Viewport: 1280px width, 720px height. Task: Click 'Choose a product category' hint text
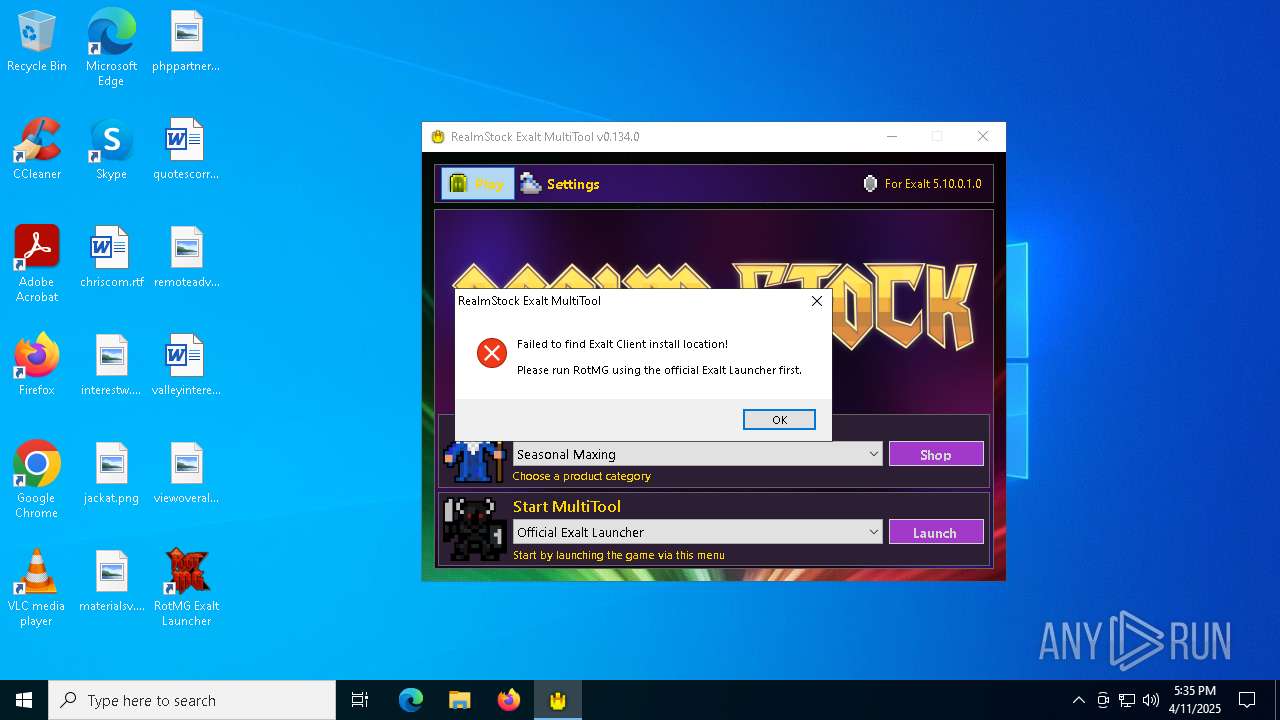point(582,476)
